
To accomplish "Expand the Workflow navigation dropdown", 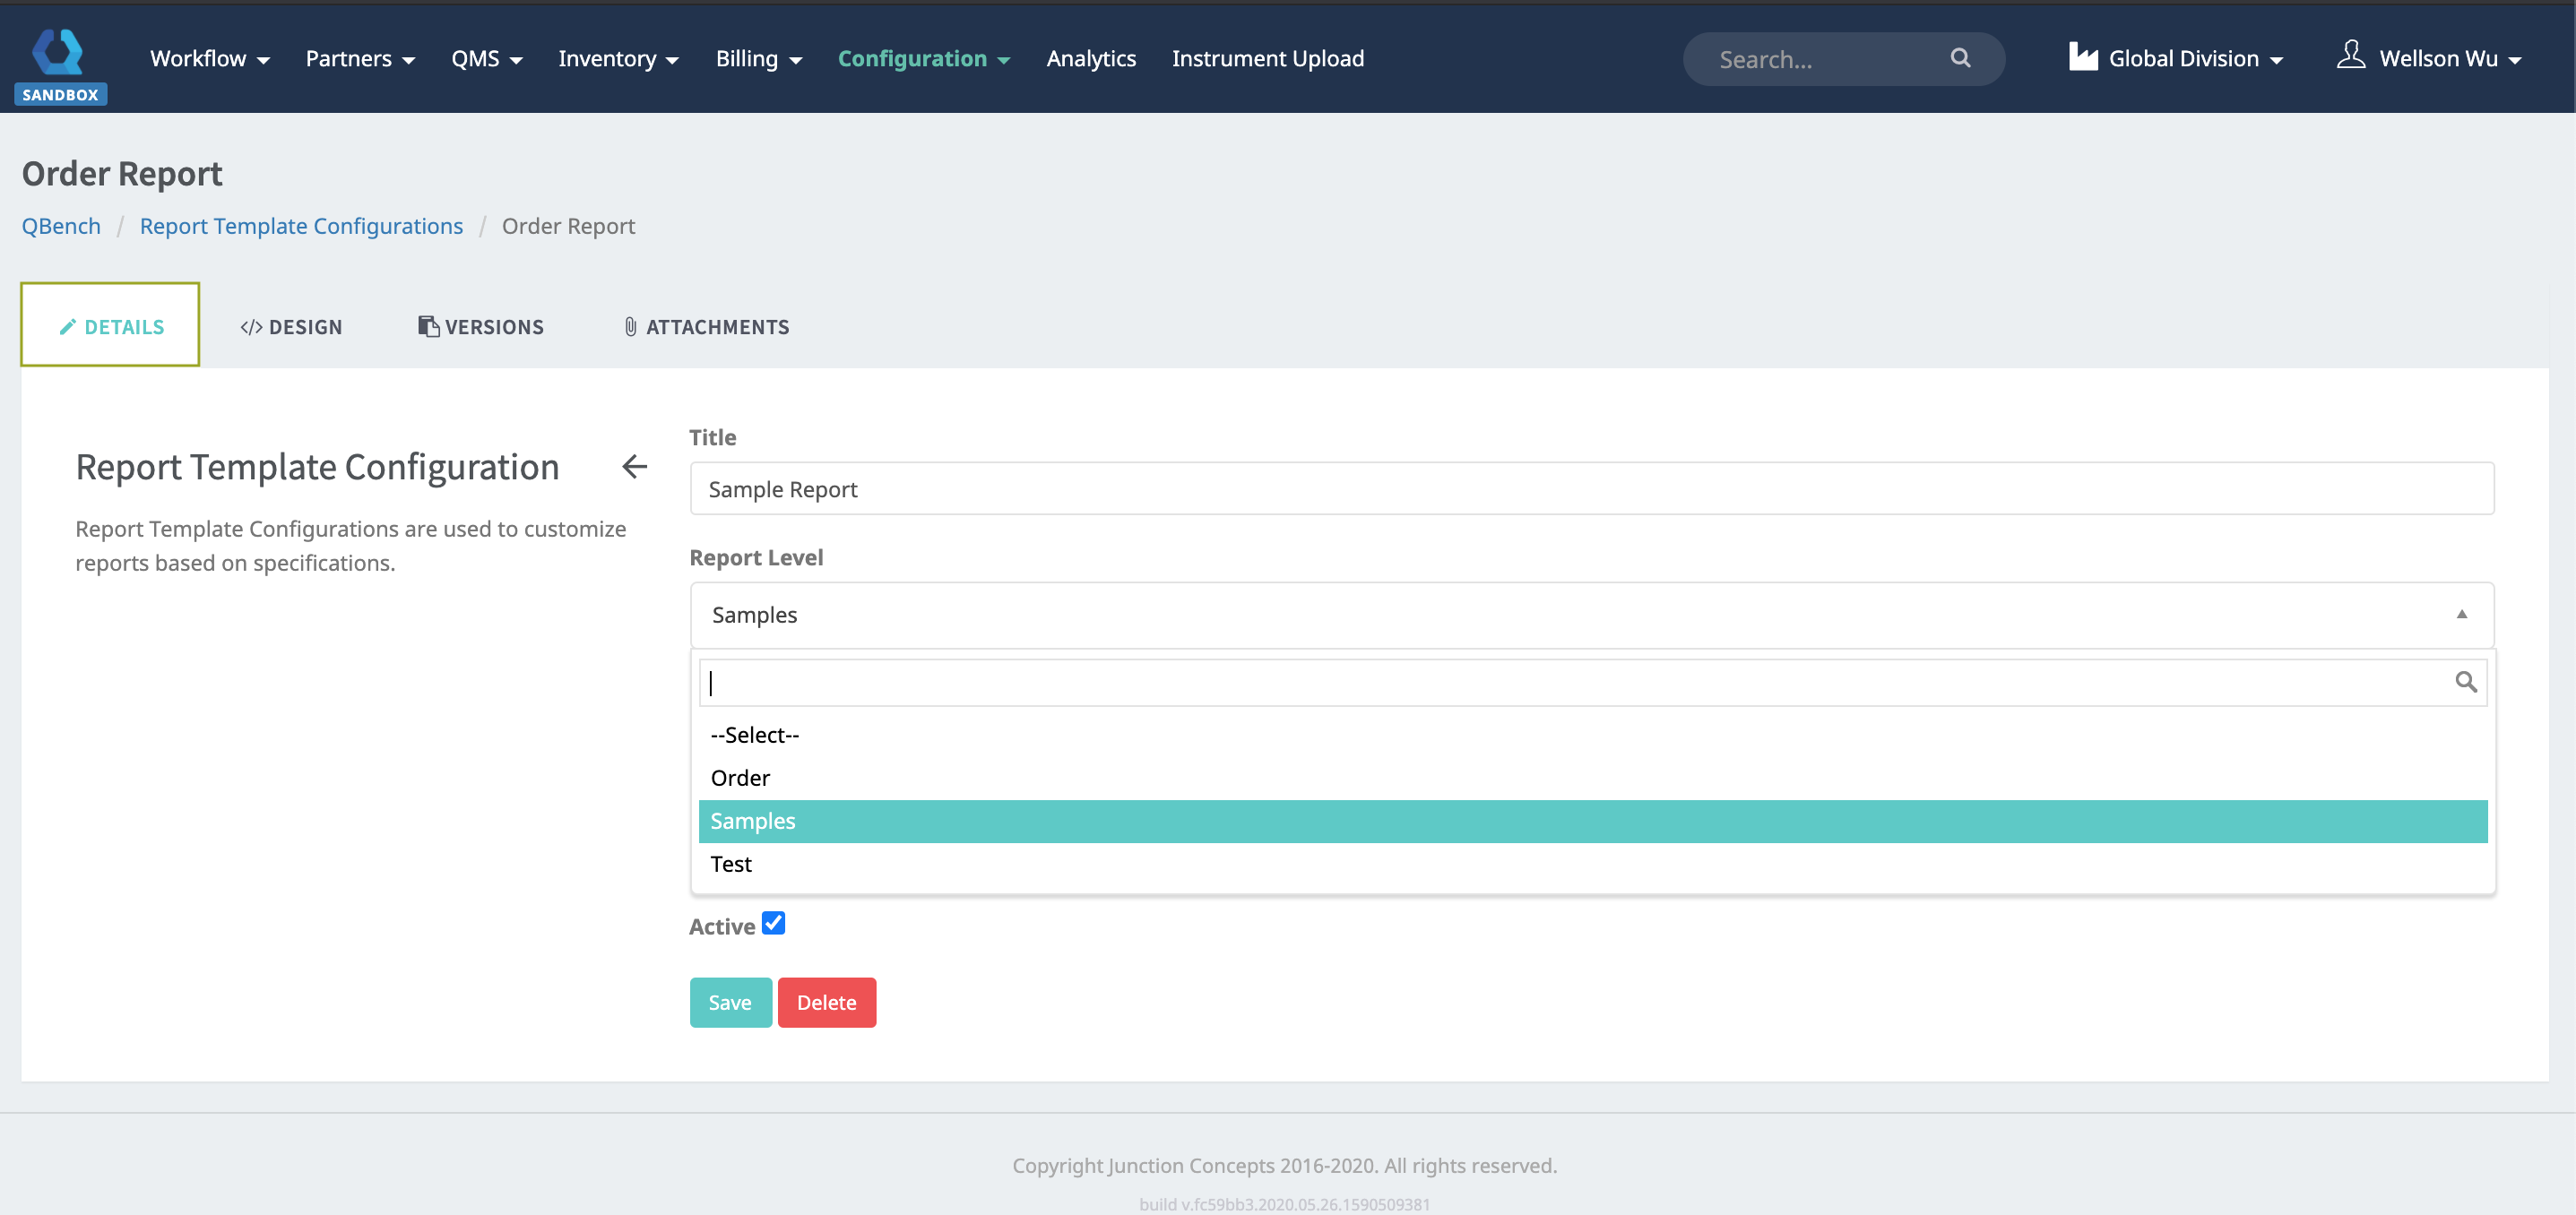I will (x=209, y=58).
